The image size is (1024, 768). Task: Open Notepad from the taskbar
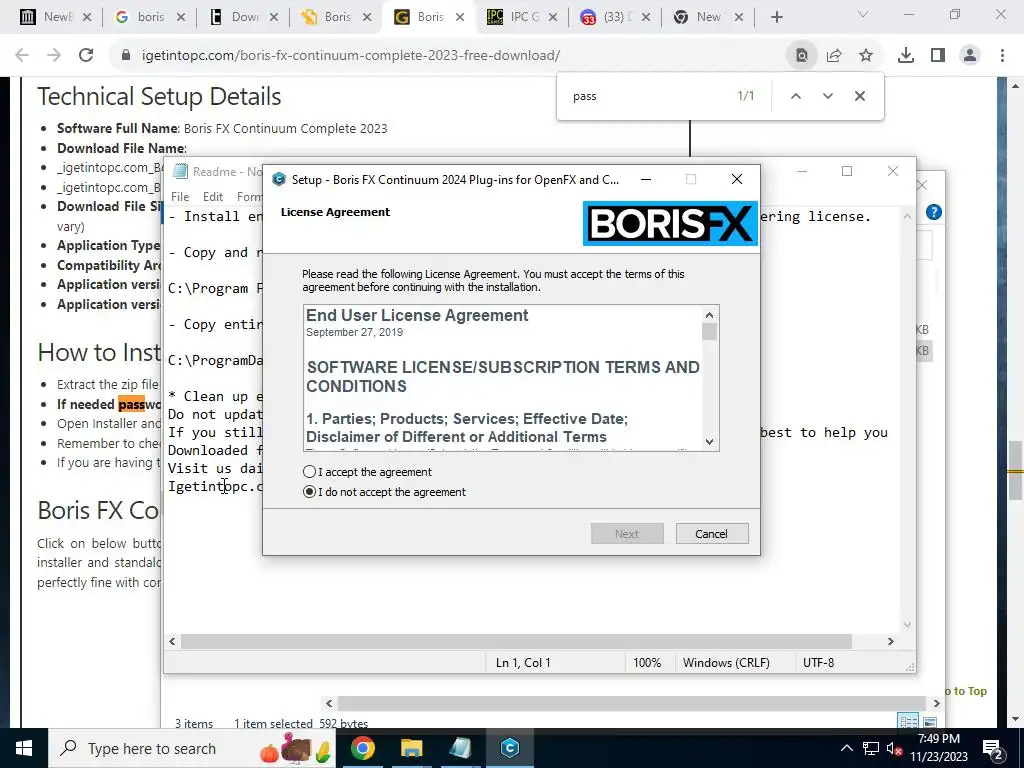[x=460, y=748]
